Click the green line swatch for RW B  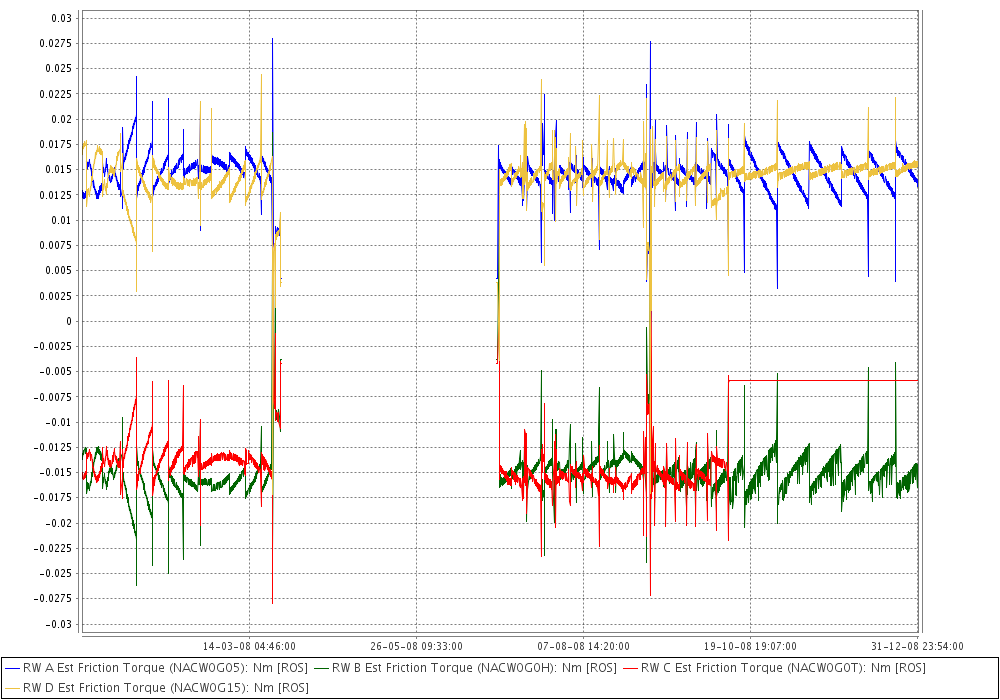click(x=321, y=669)
